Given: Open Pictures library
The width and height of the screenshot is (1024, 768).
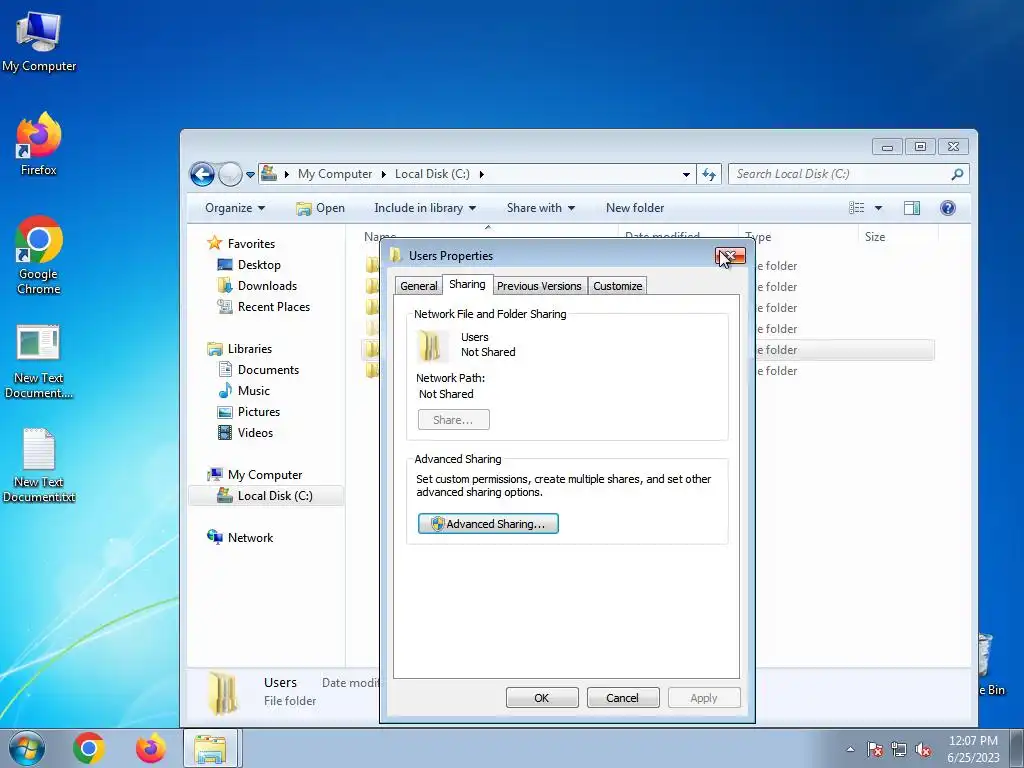Looking at the screenshot, I should 259,411.
